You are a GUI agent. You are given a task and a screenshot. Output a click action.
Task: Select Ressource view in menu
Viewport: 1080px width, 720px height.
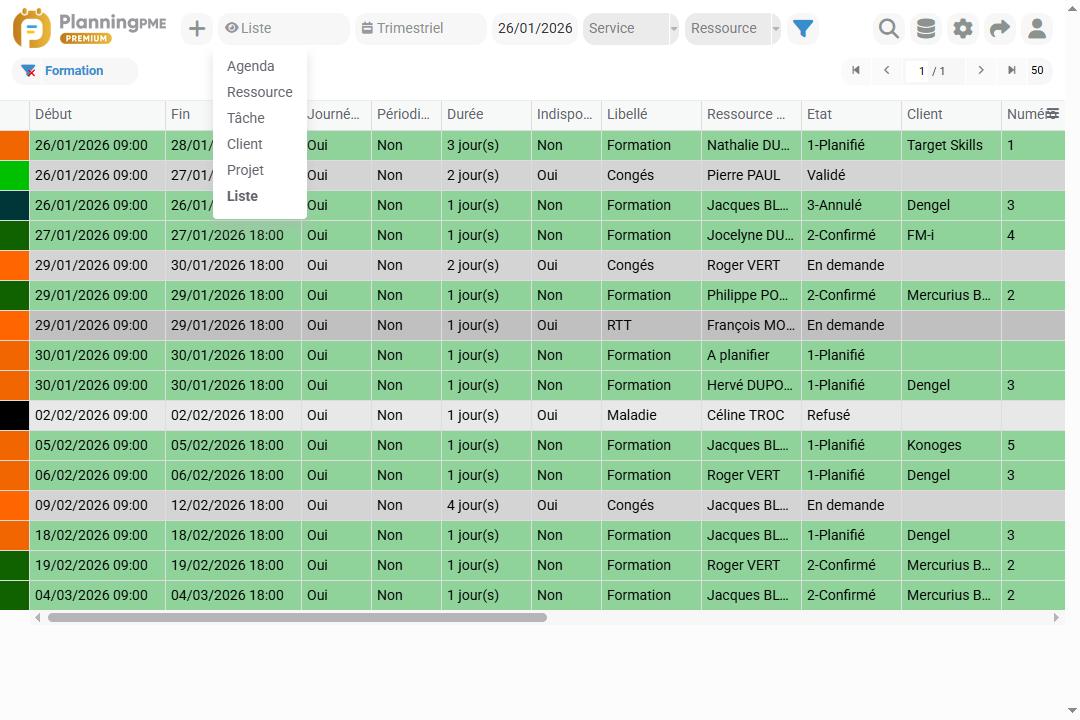pos(260,92)
